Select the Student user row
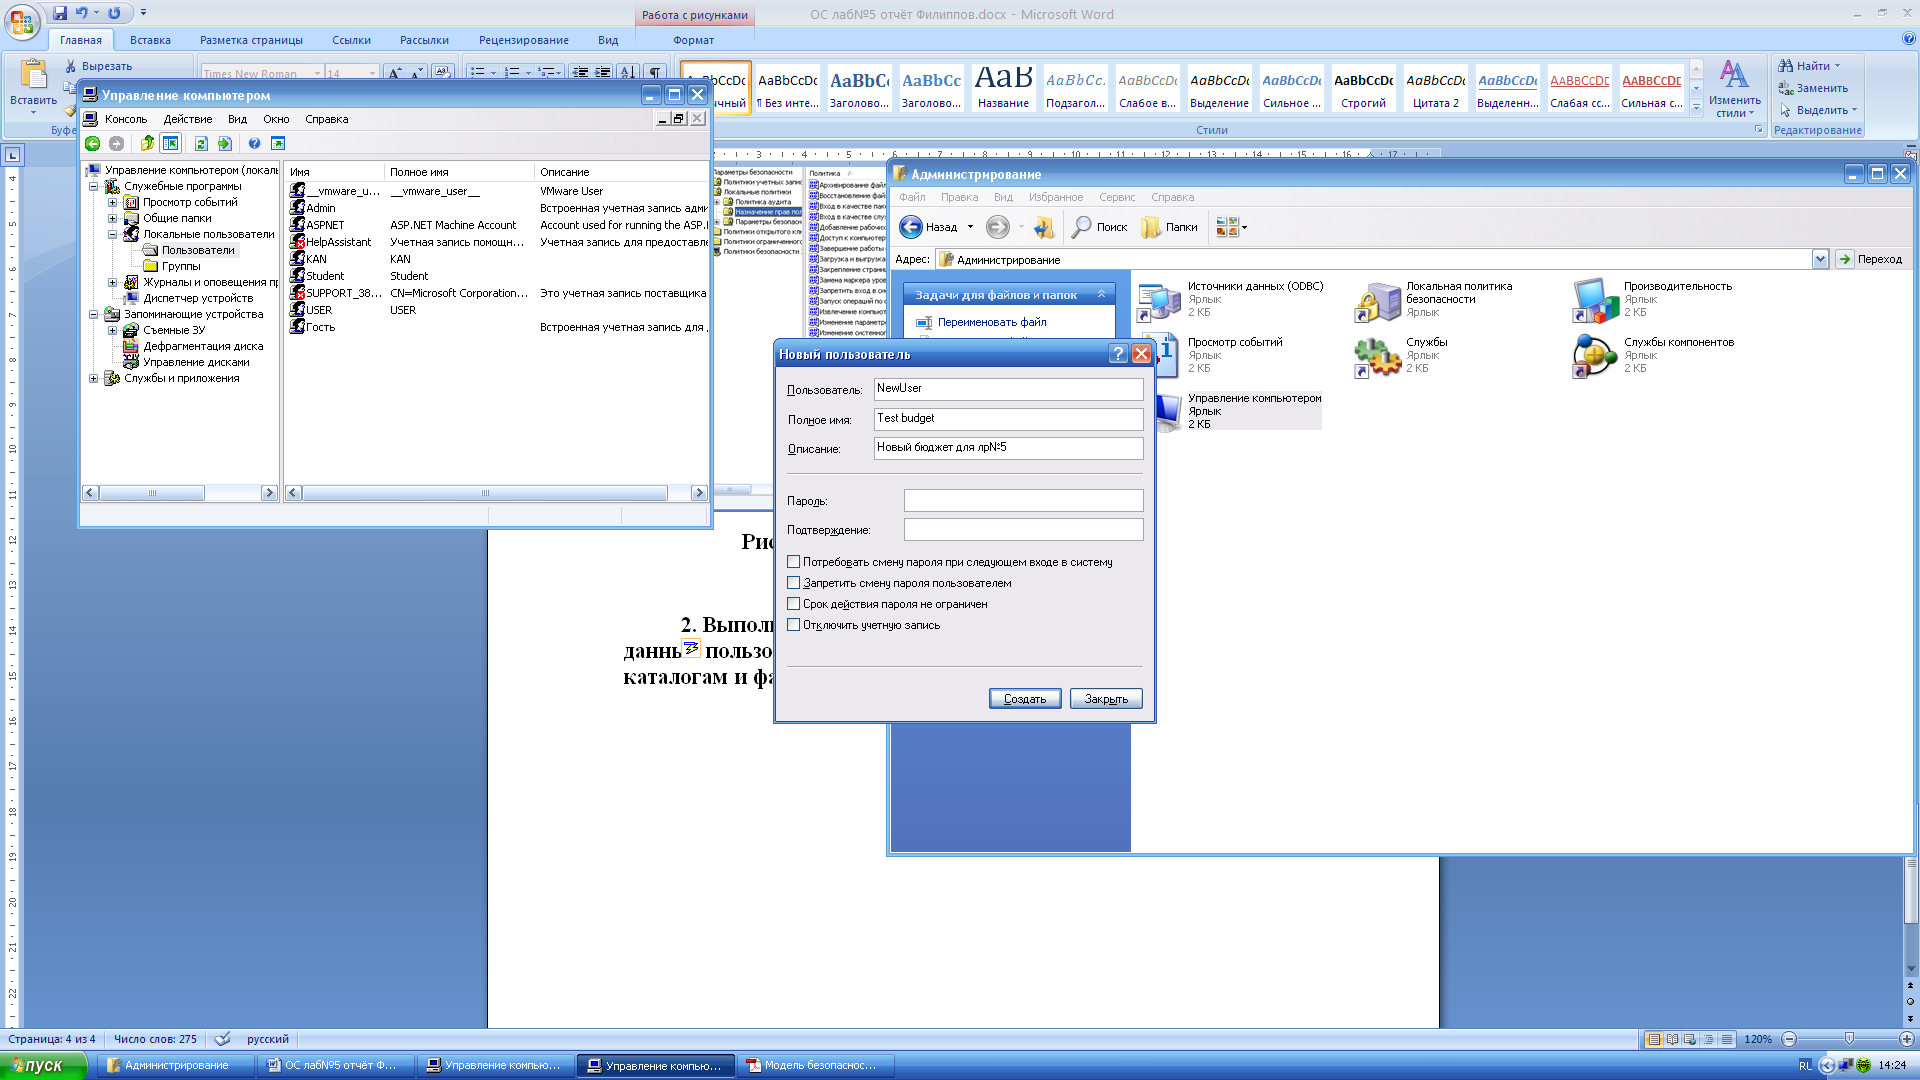 [x=498, y=276]
